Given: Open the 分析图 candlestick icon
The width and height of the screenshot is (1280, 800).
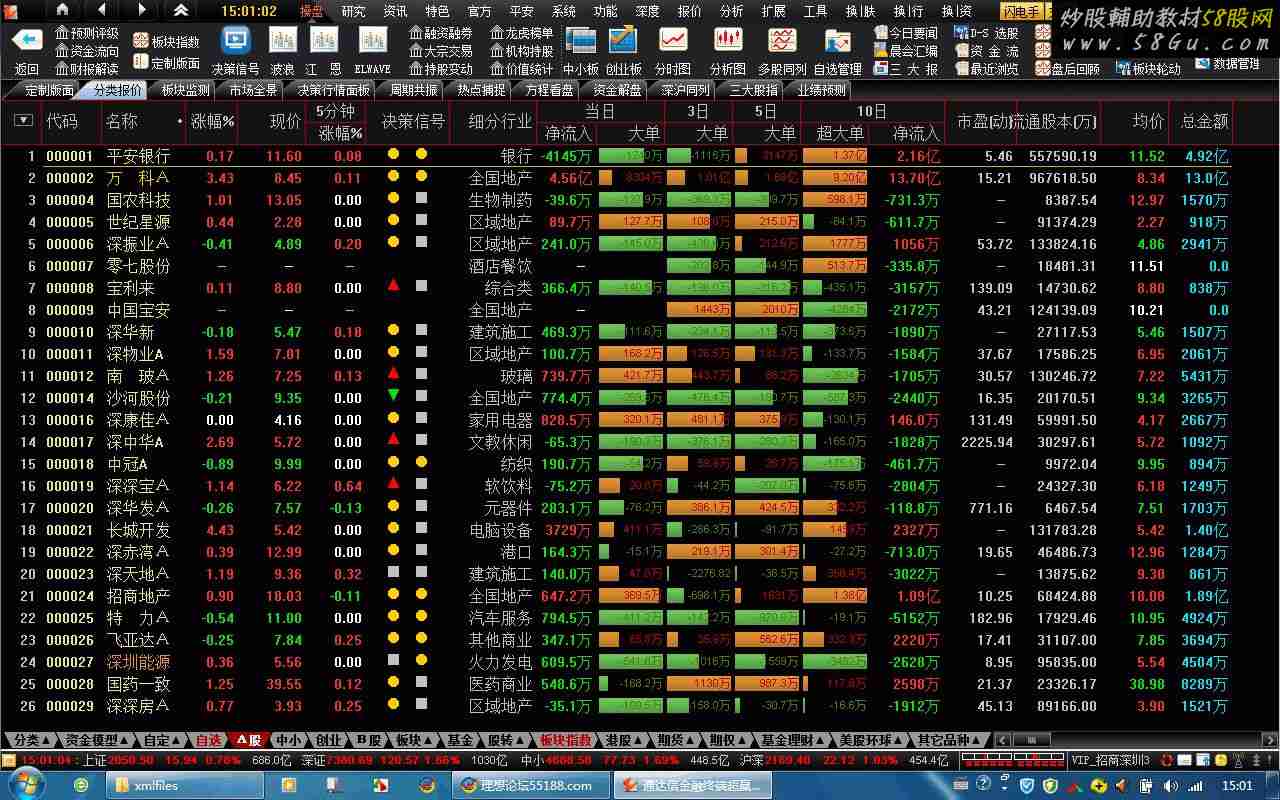Looking at the screenshot, I should coord(728,41).
